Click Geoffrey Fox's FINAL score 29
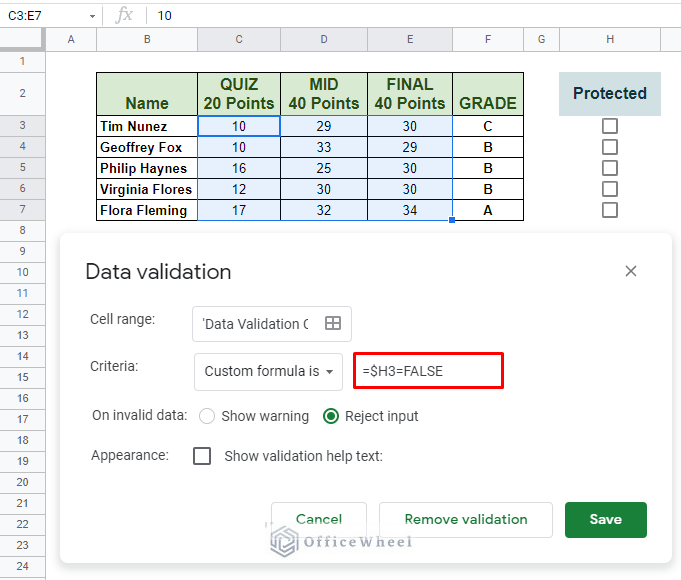Viewport: 681px width, 580px height. 410,147
